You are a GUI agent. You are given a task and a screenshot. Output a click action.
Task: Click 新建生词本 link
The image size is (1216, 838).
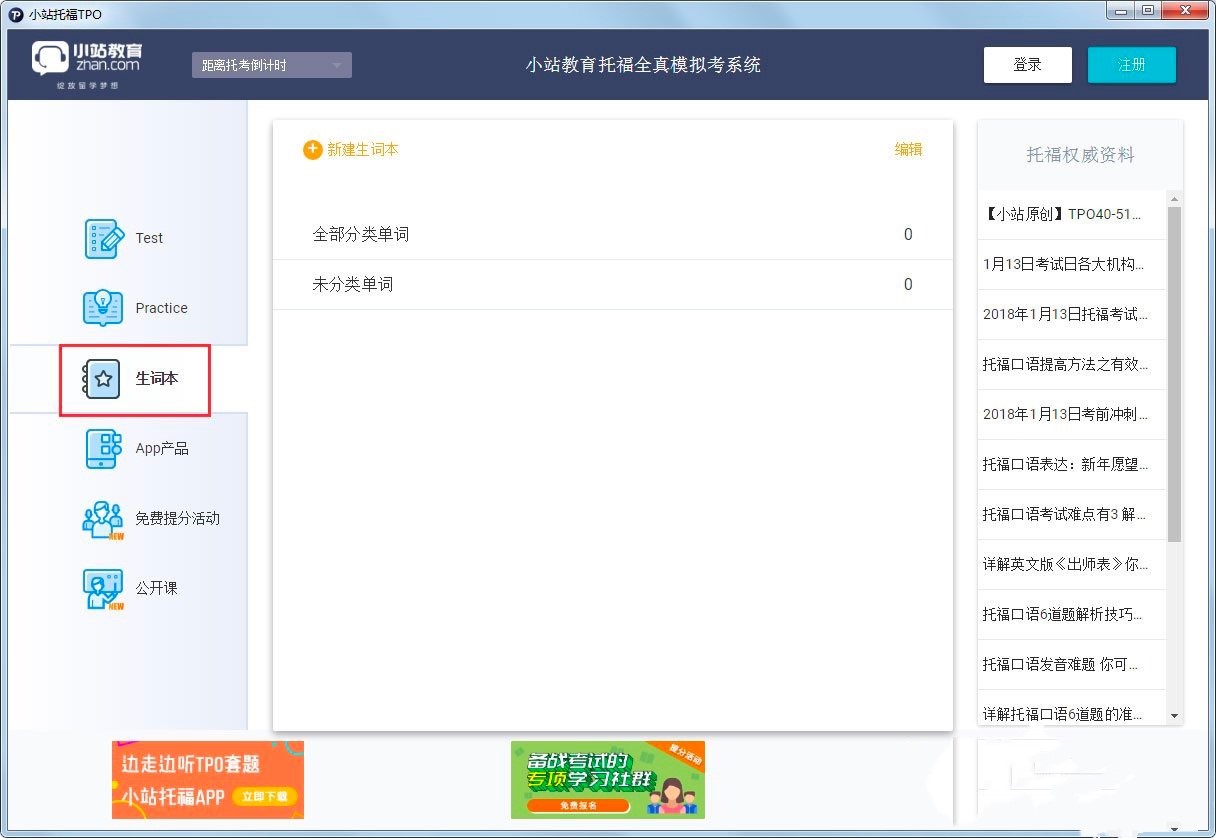[363, 149]
